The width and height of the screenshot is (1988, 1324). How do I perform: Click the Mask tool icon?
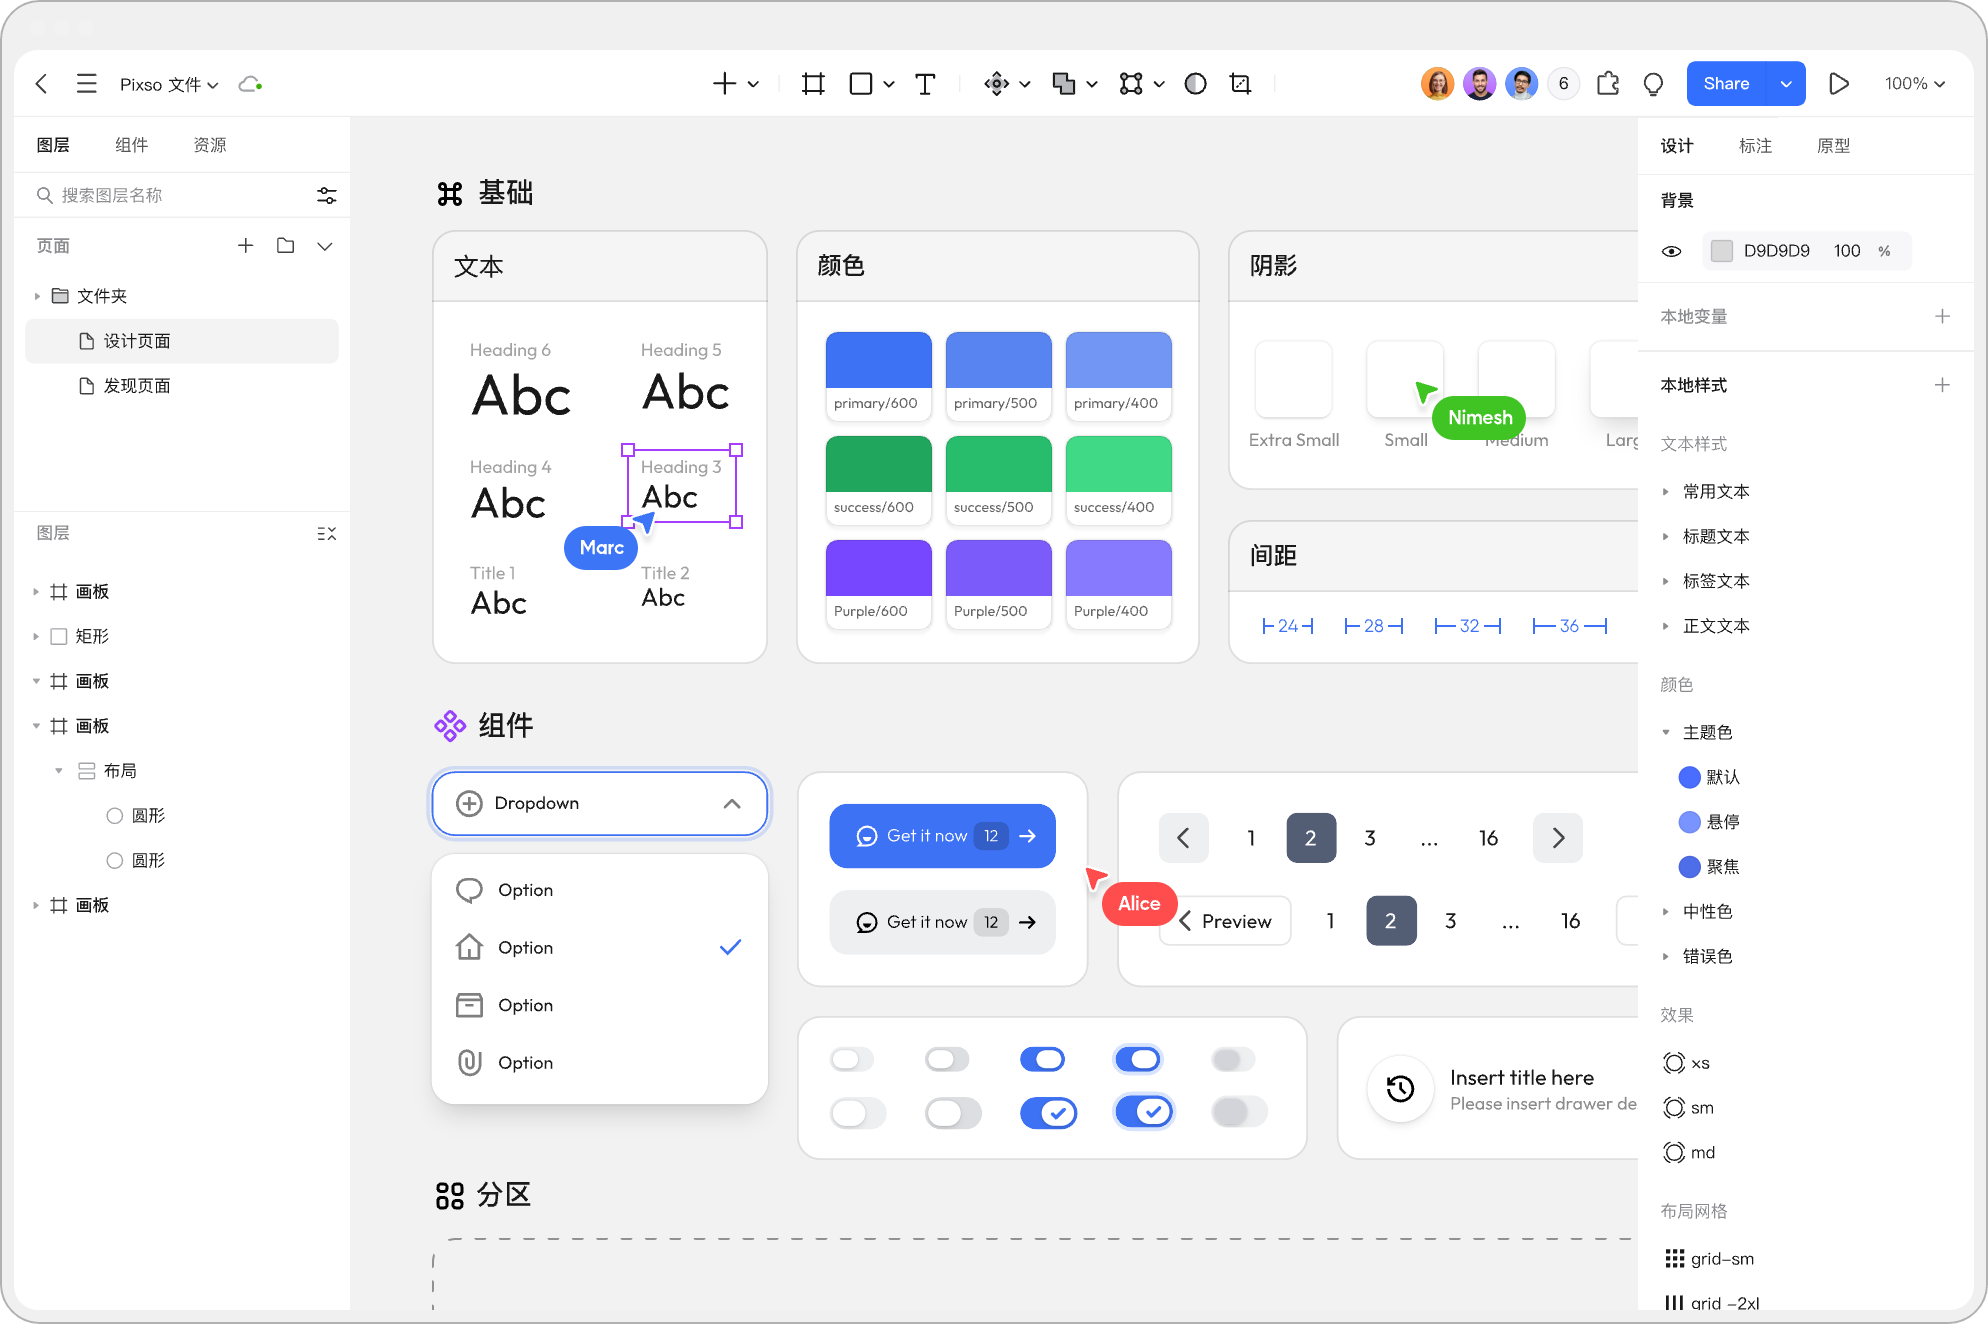coord(1195,83)
